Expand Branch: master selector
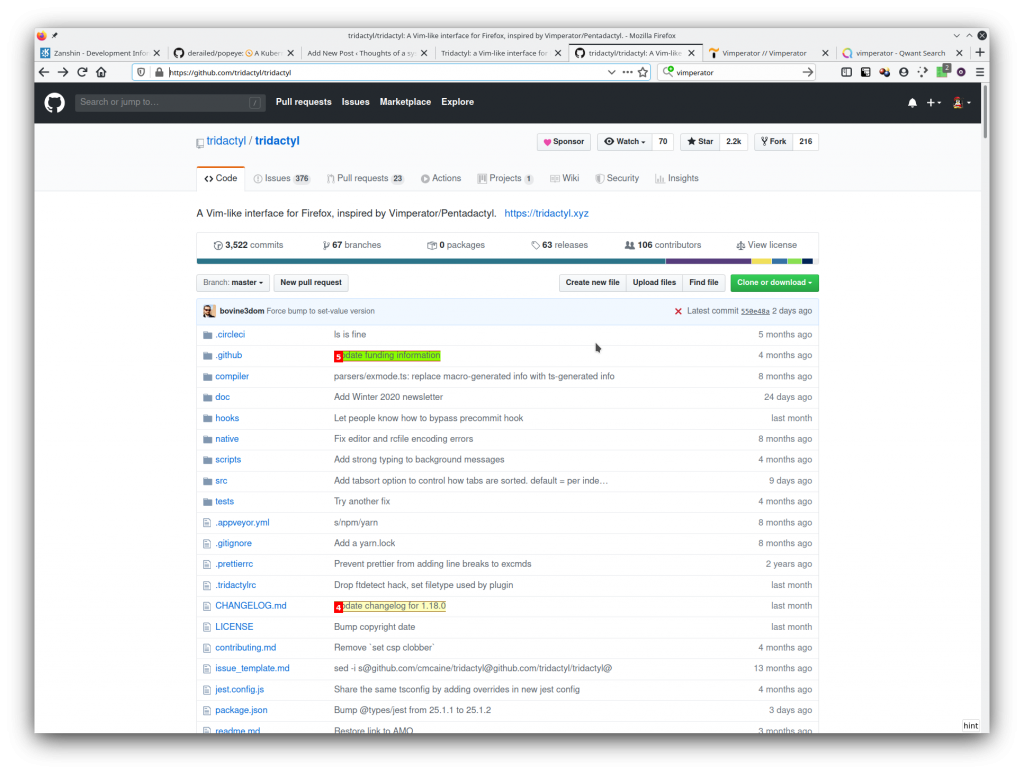Image resolution: width=1024 pixels, height=774 pixels. click(232, 283)
